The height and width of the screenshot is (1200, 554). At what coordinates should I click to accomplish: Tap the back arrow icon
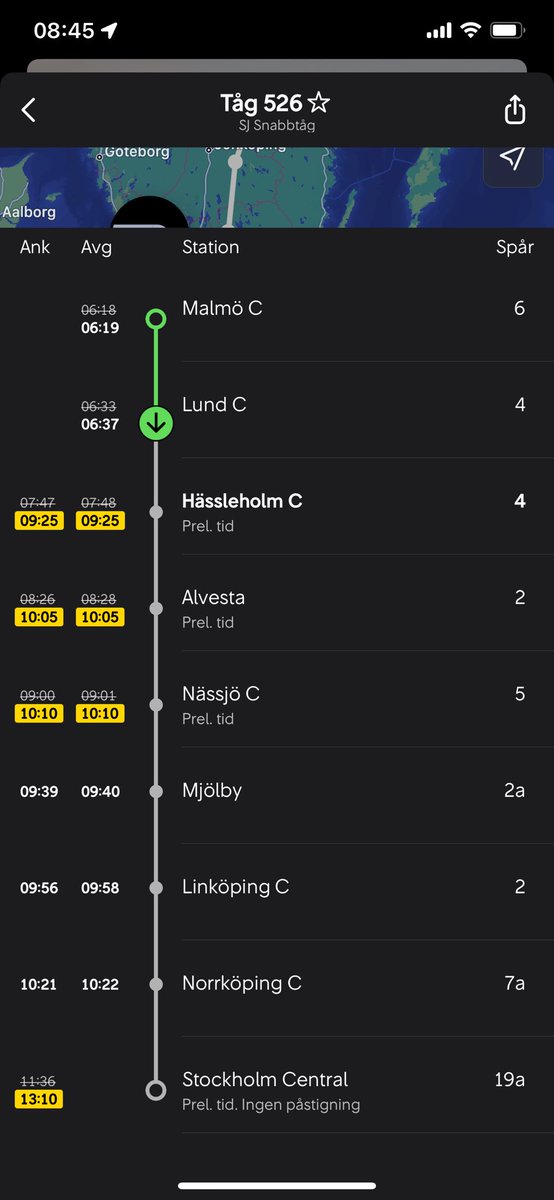click(x=29, y=110)
